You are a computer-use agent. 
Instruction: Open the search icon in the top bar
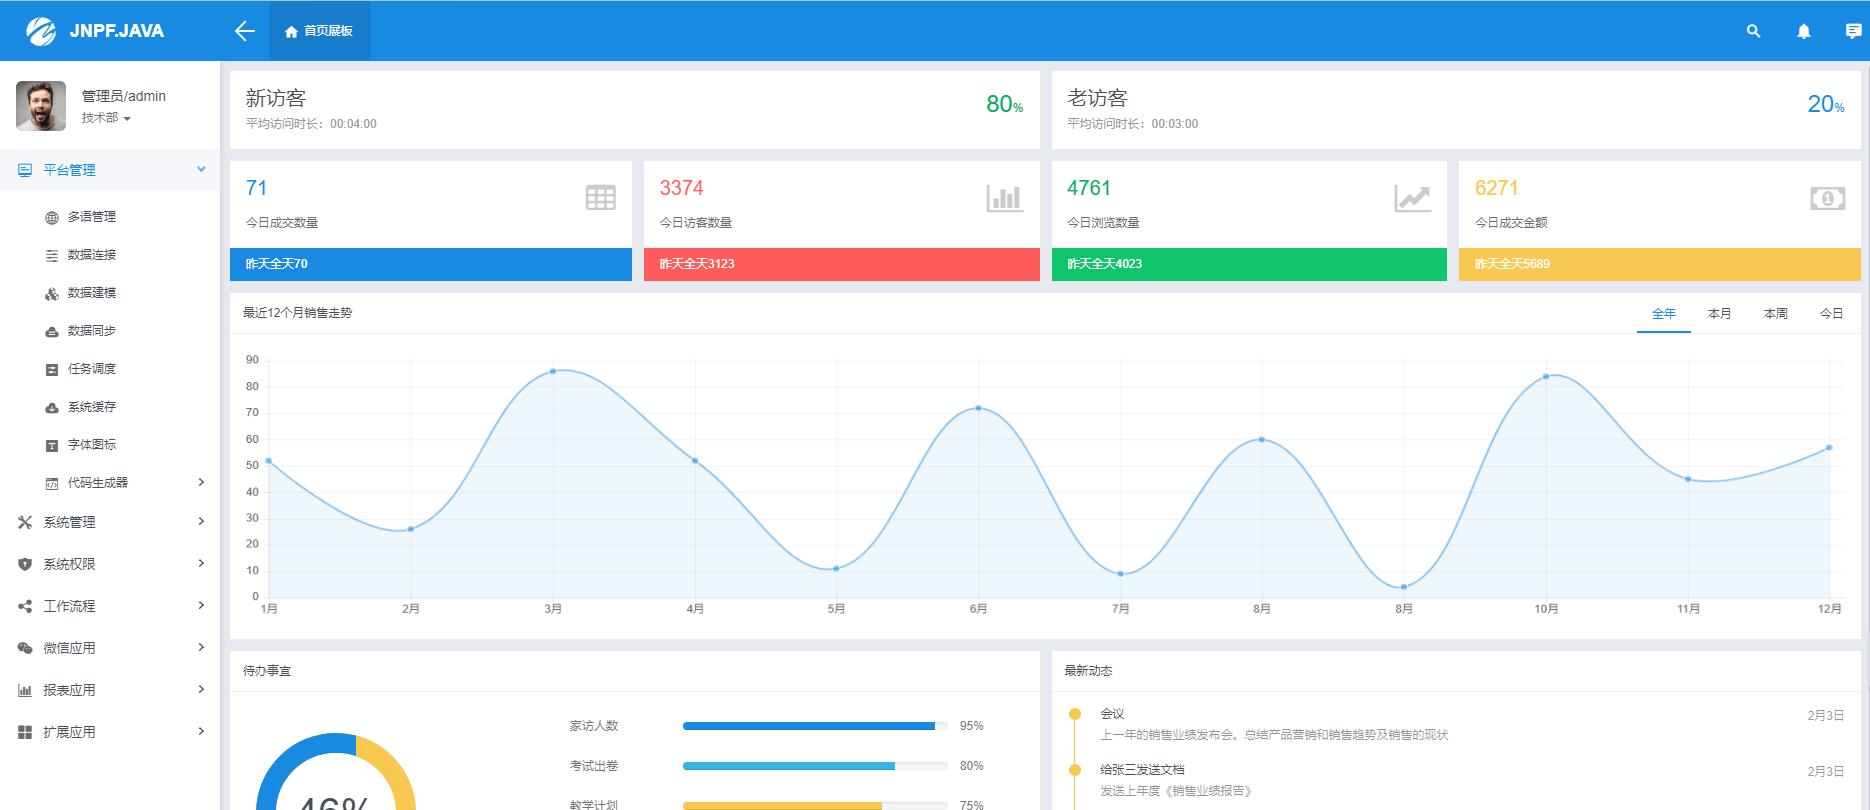pyautogui.click(x=1753, y=31)
